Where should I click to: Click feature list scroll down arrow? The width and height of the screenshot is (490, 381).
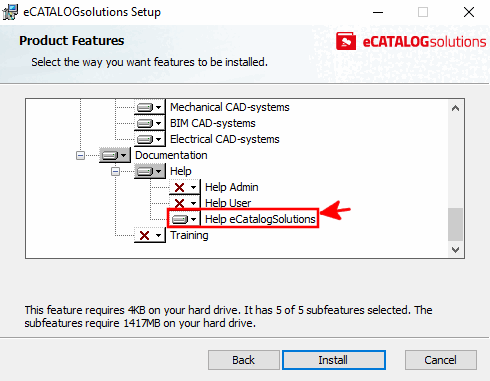(x=455, y=249)
